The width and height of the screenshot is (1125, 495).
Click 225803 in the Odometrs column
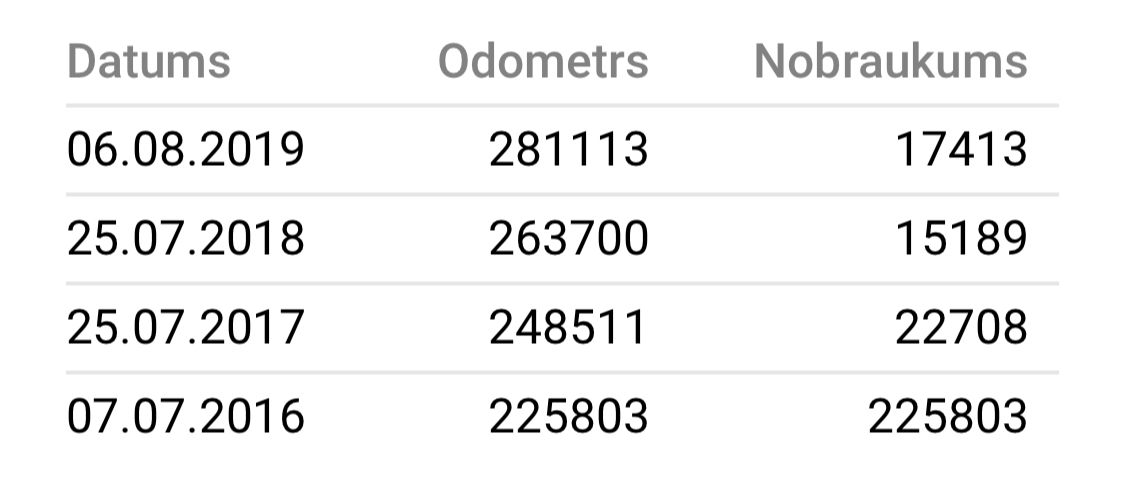[x=568, y=416]
